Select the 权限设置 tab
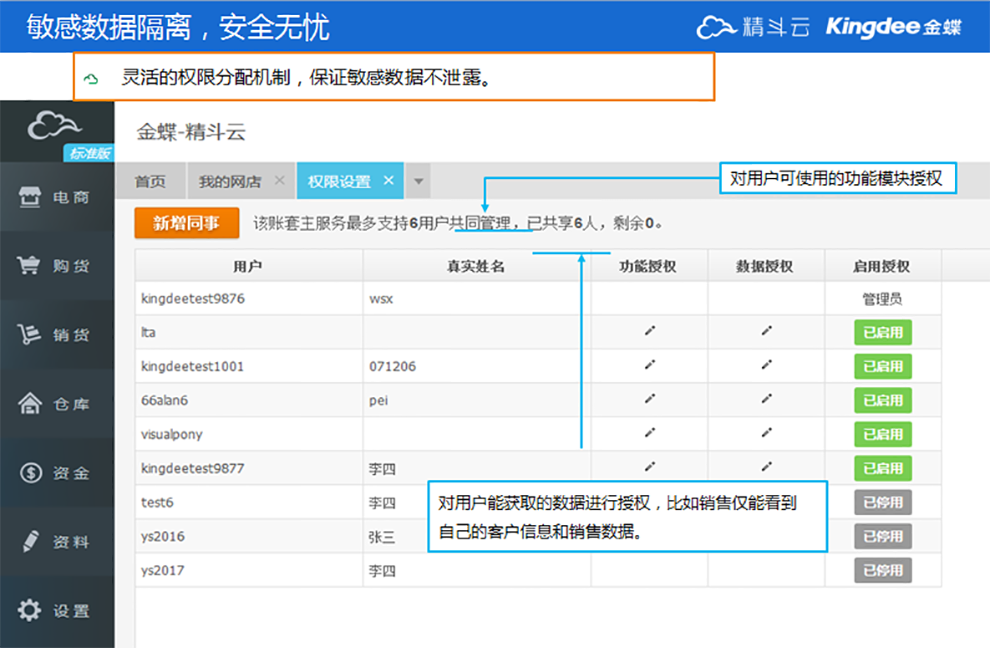The width and height of the screenshot is (990, 648). point(339,182)
